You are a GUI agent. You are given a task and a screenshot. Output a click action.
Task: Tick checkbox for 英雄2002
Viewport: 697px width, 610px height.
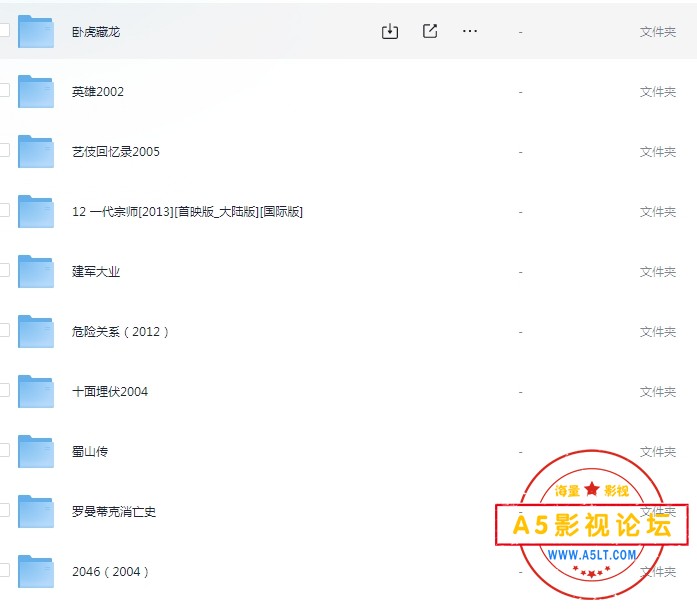[x=4, y=90]
